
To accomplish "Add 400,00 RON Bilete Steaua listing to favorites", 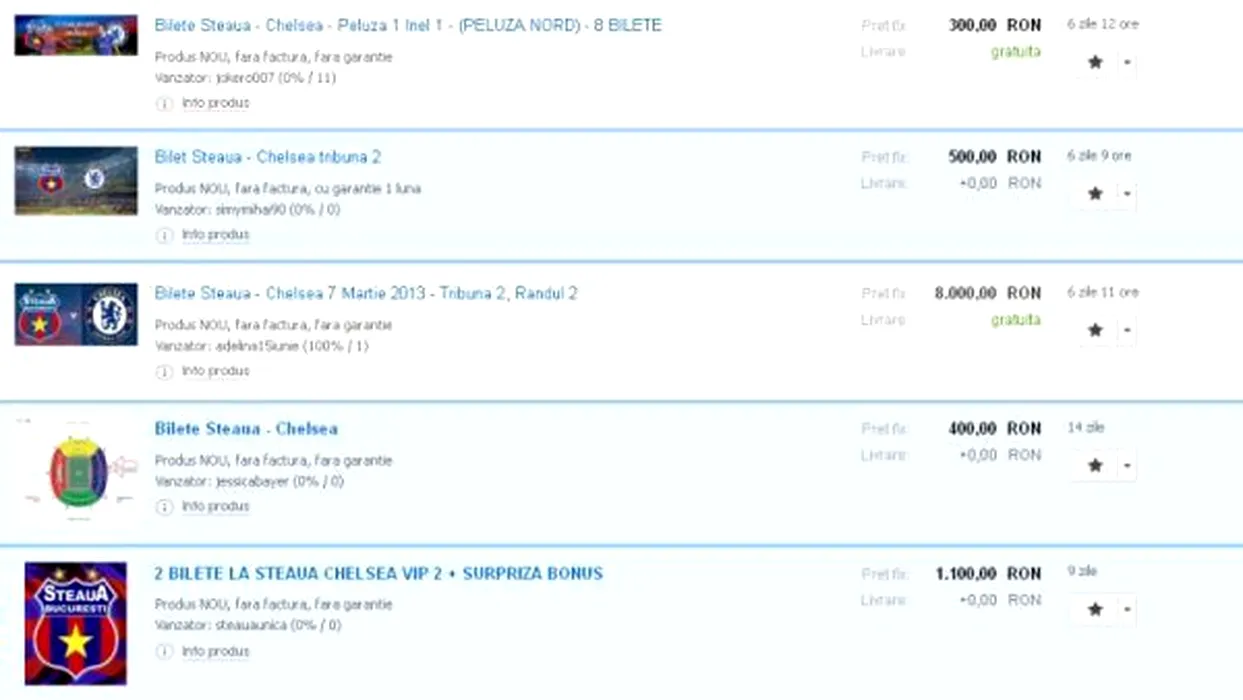I will tap(1095, 465).
